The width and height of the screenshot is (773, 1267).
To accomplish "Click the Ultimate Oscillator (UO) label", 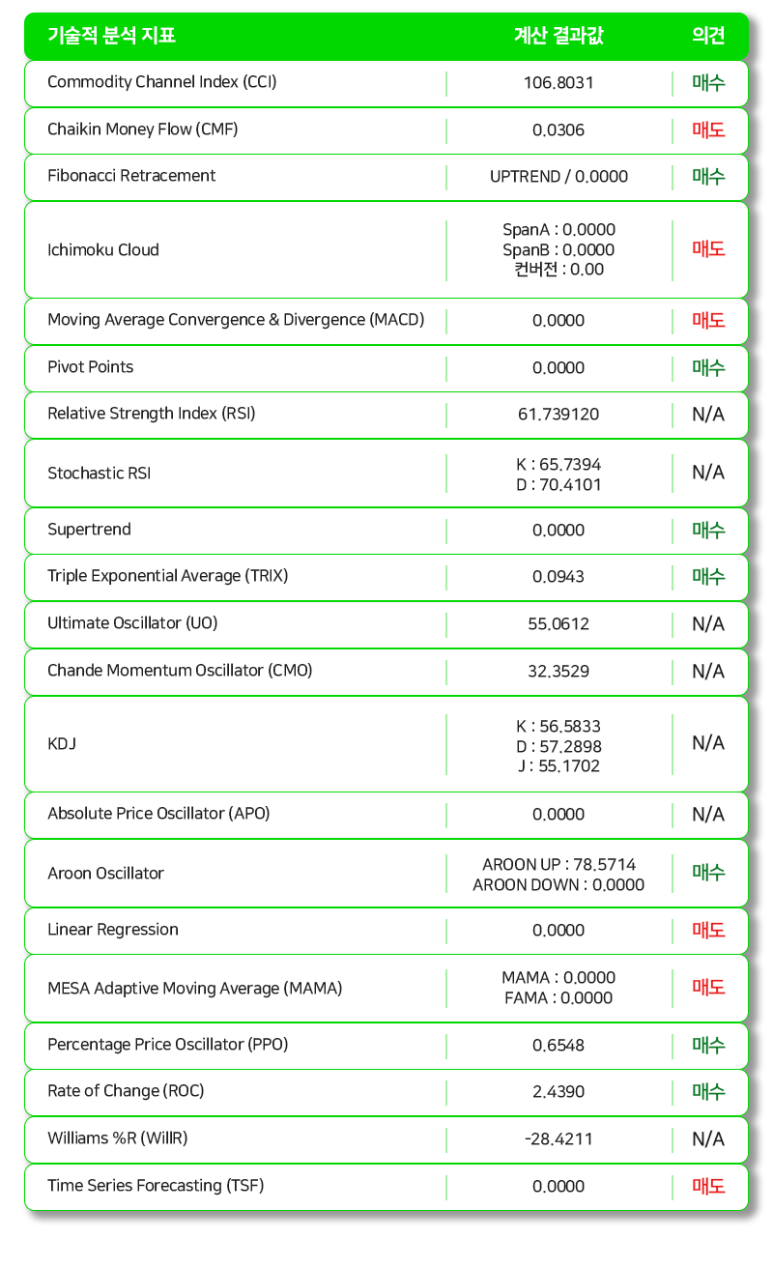I will click(x=132, y=623).
